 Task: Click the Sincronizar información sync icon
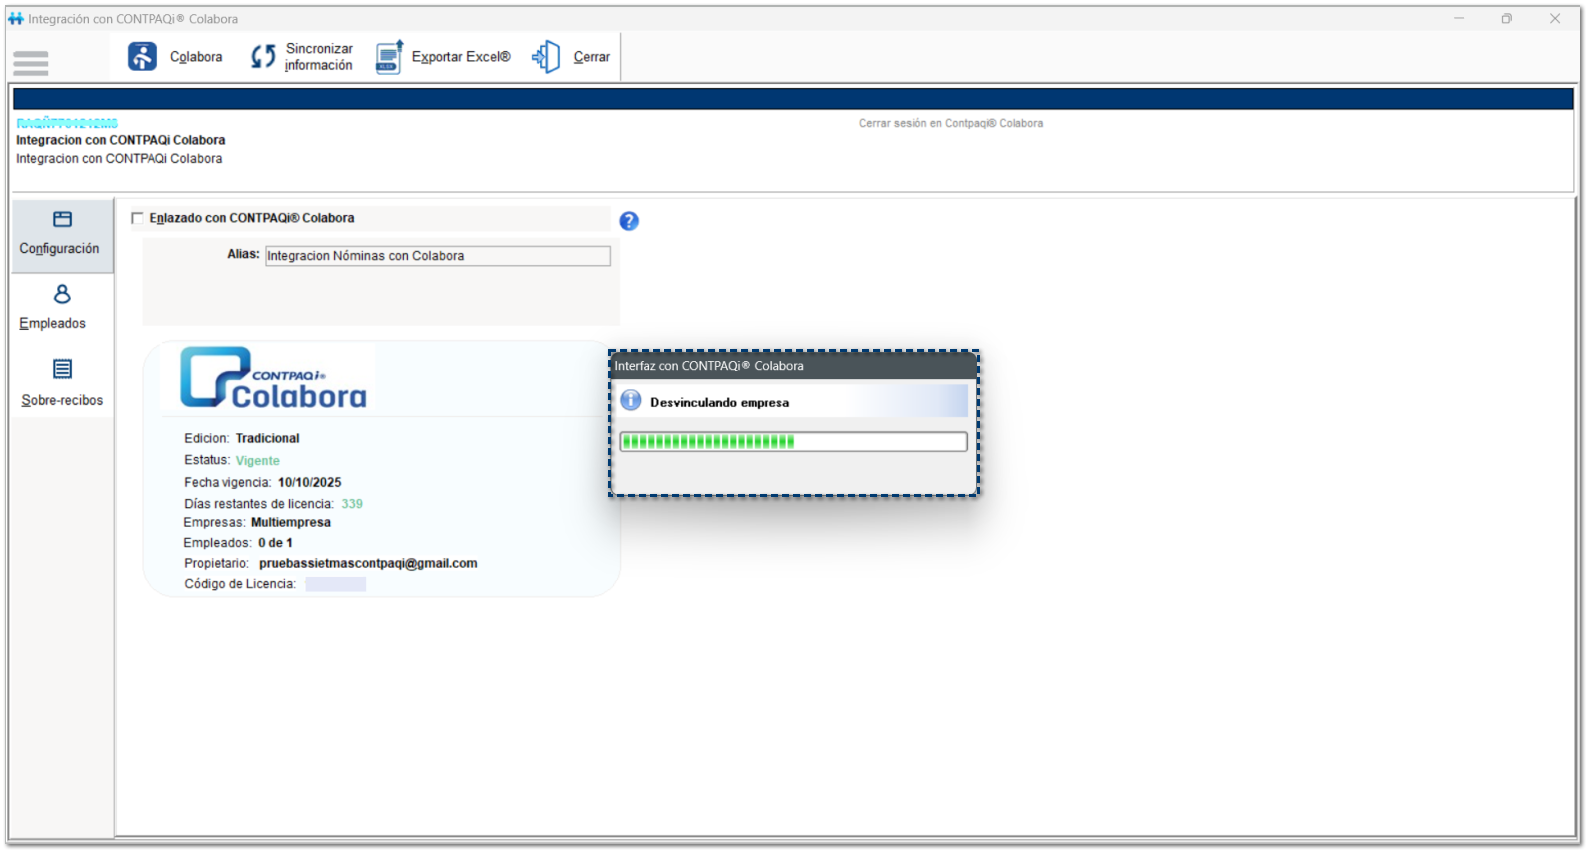(263, 57)
